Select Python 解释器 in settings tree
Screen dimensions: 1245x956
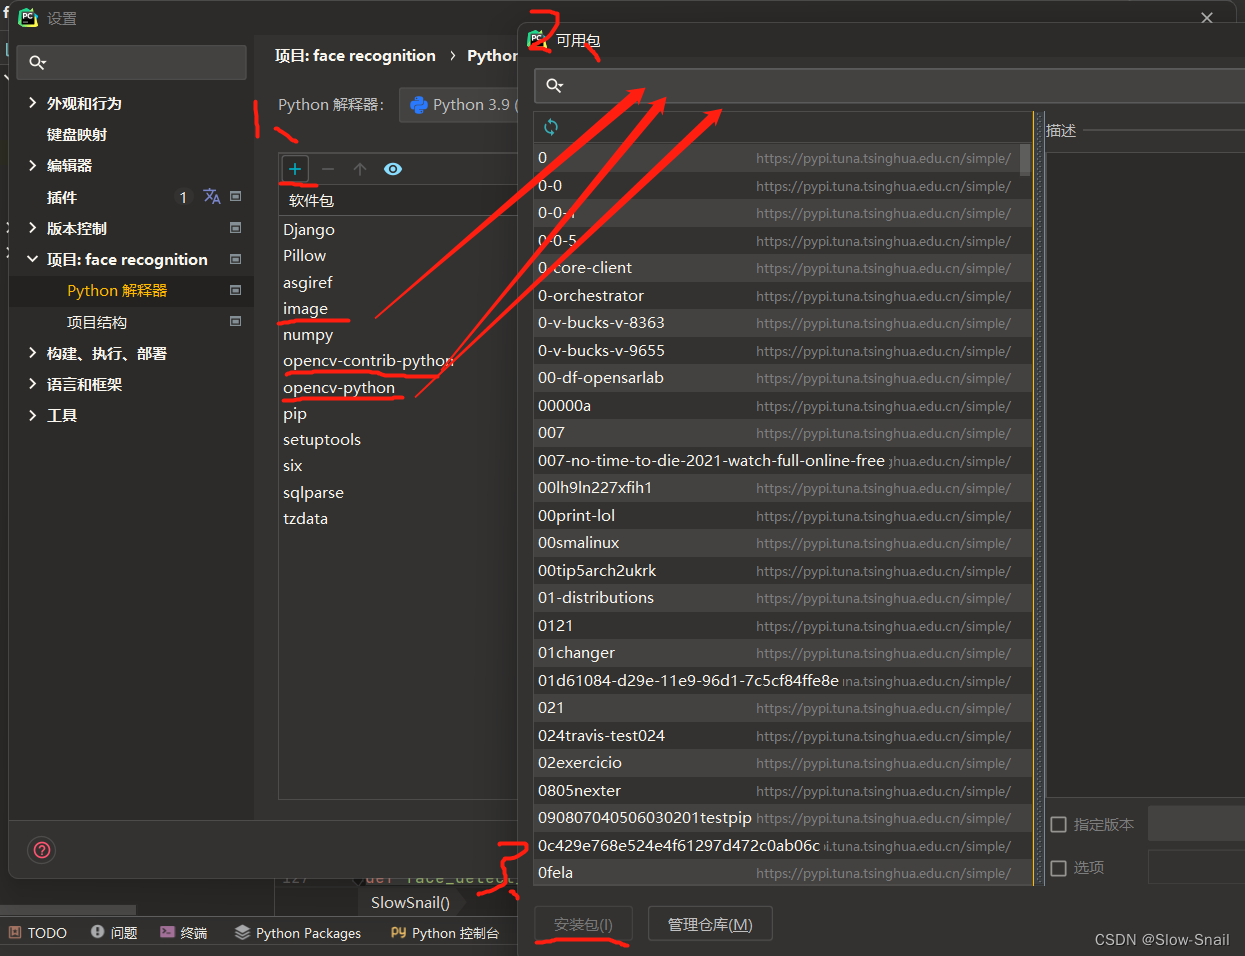(x=117, y=290)
